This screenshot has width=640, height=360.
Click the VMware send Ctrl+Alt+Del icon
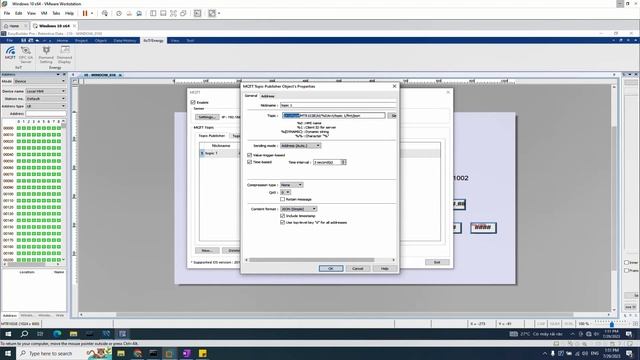pos(105,13)
